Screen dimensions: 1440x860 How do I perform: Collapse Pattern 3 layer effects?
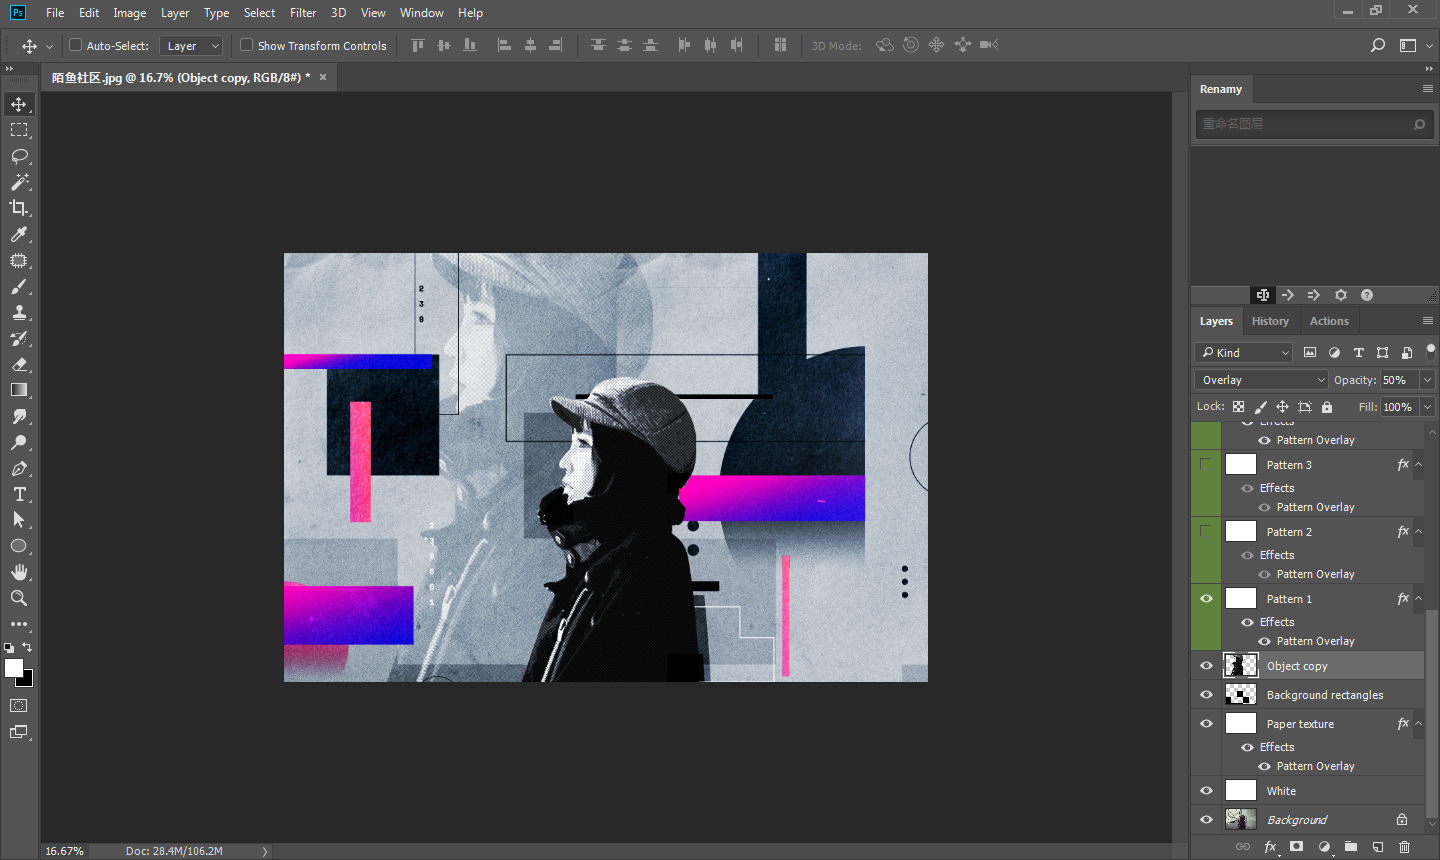(1418, 464)
